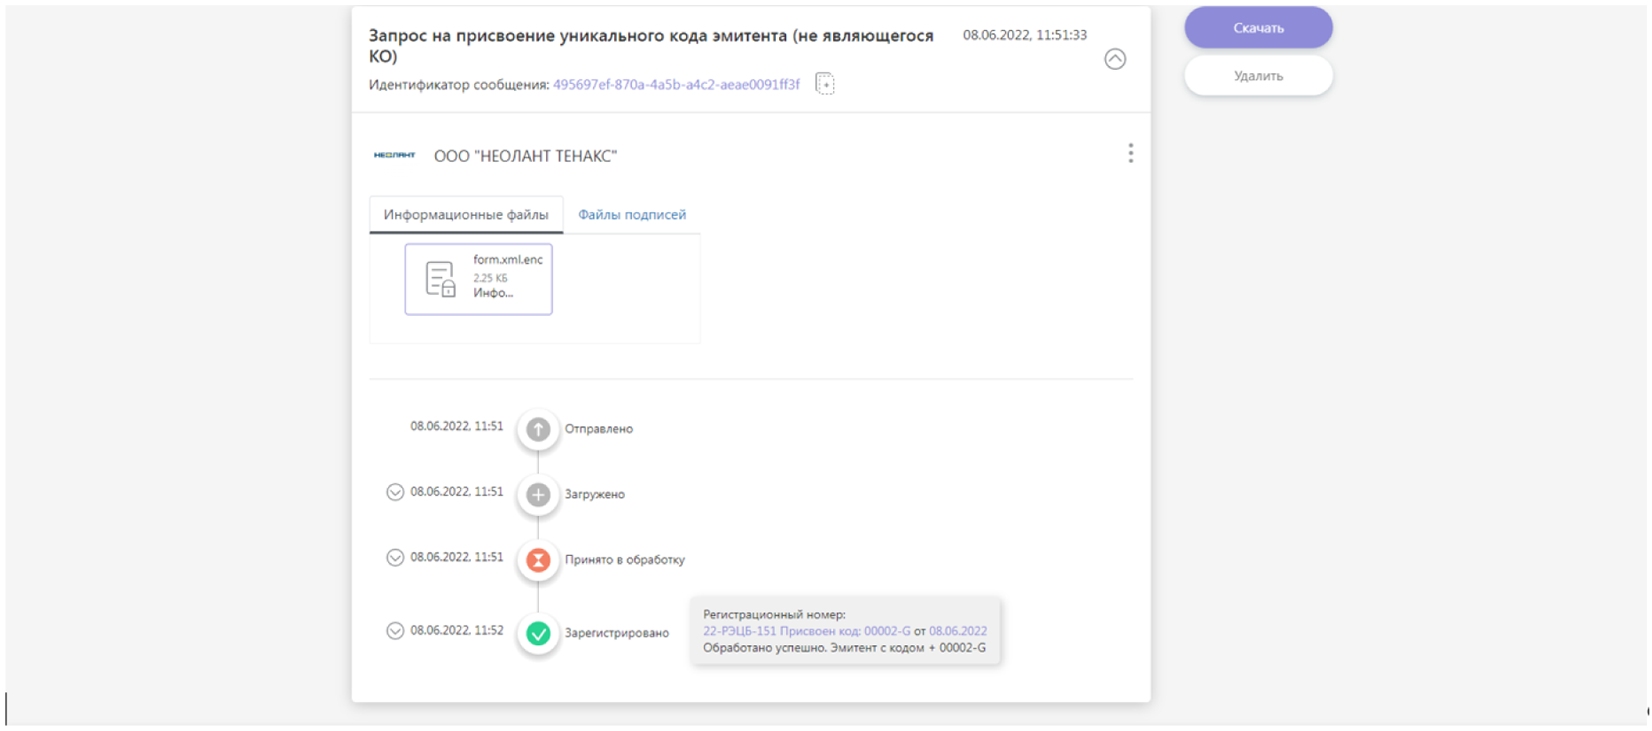Click the Отправлено up-arrow status icon
1652x731 pixels.
(x=538, y=429)
